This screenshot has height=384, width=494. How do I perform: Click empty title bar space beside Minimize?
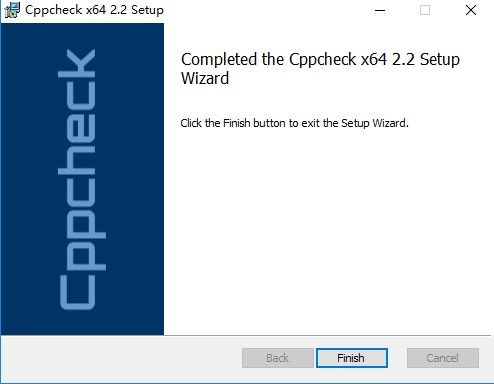[267, 10]
